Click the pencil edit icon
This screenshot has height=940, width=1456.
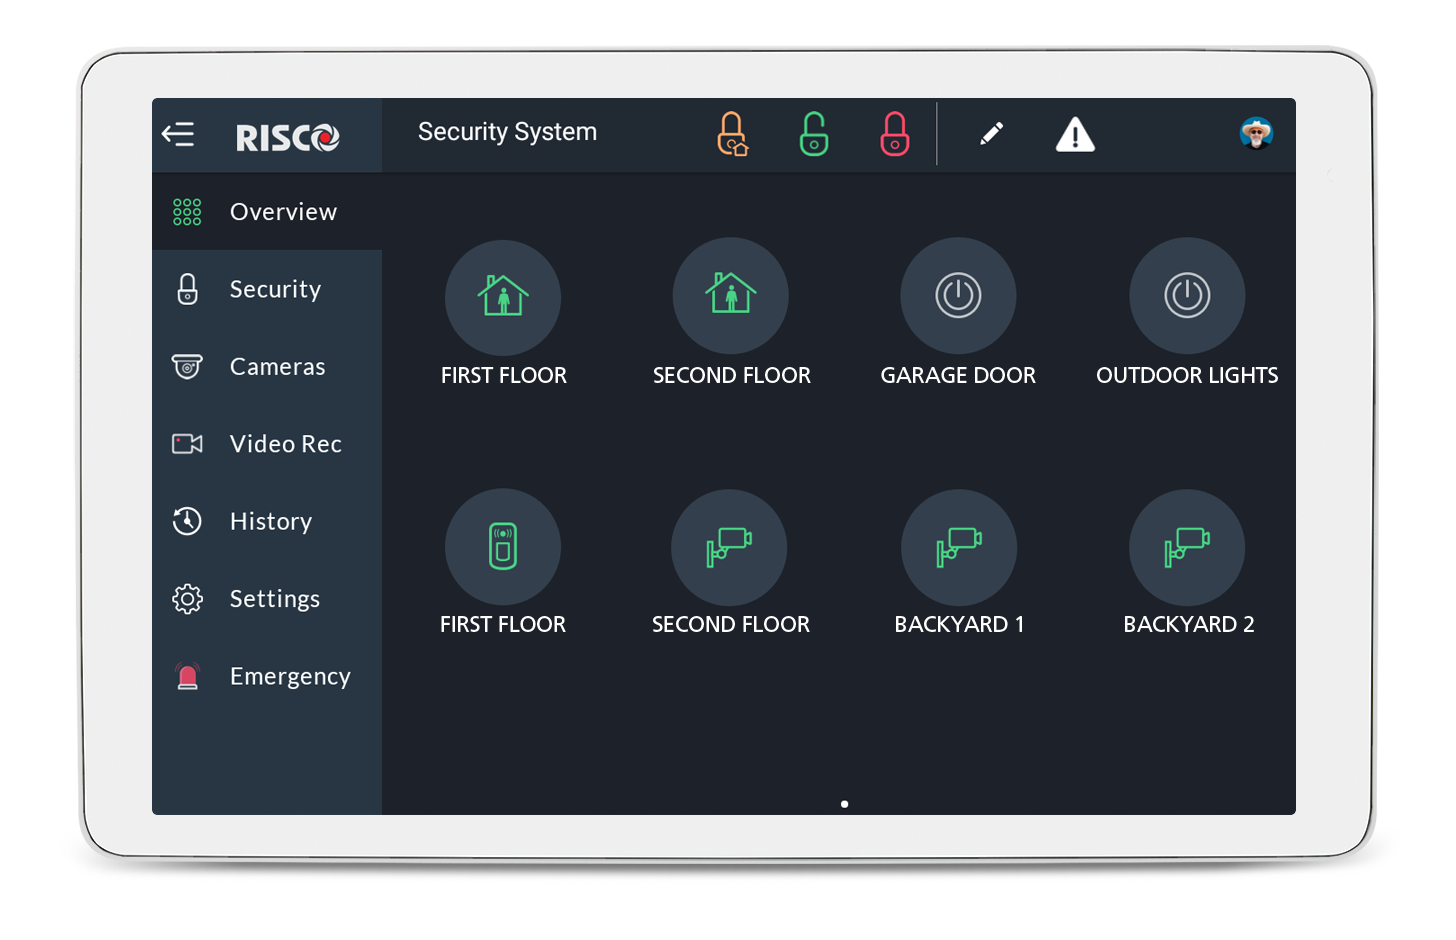coord(991,134)
